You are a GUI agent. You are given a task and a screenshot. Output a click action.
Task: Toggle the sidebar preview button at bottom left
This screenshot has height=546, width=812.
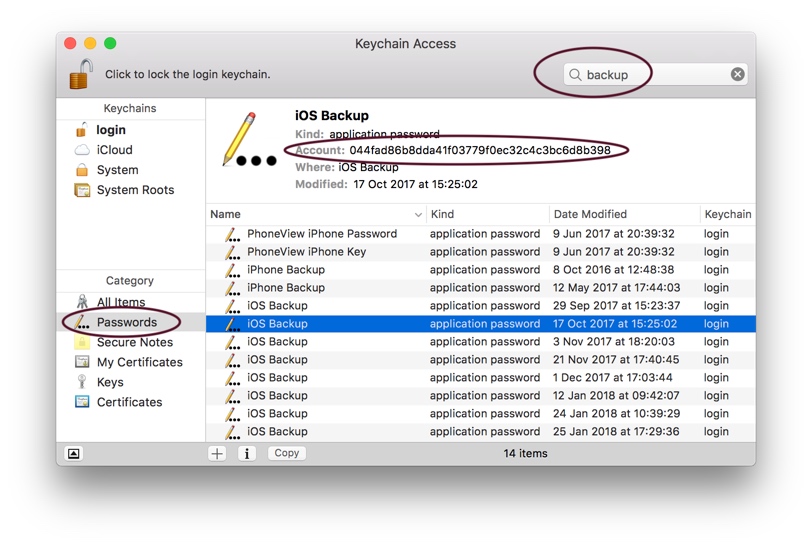pyautogui.click(x=74, y=454)
